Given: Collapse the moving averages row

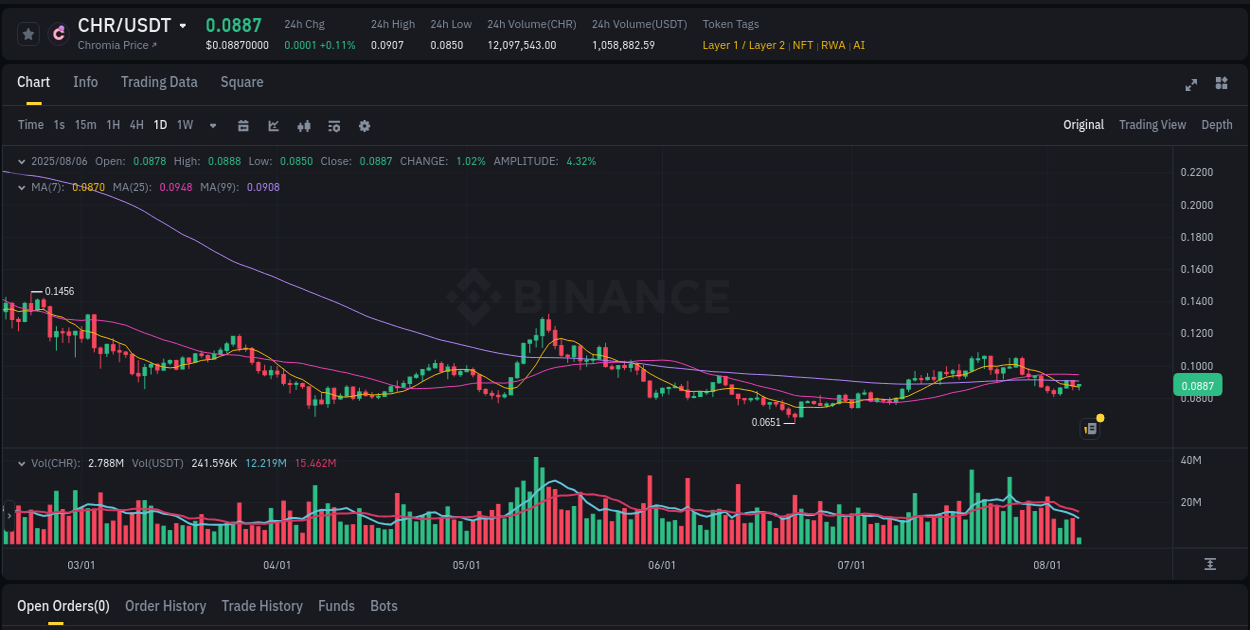Looking at the screenshot, I should [20, 186].
